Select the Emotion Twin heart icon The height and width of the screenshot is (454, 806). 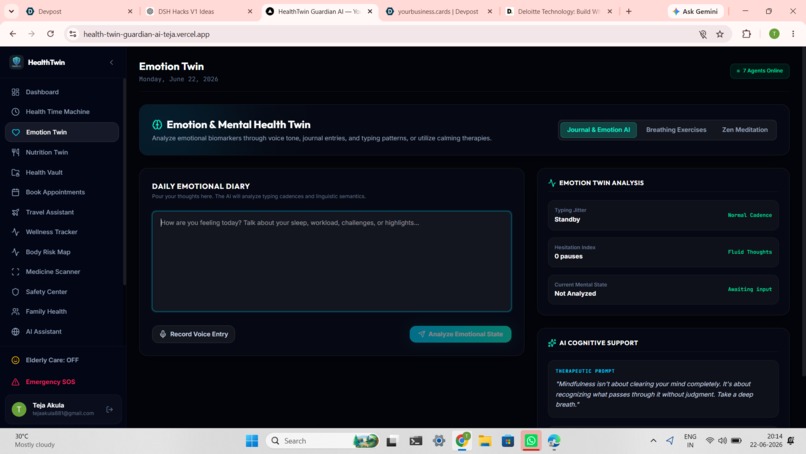(15, 132)
